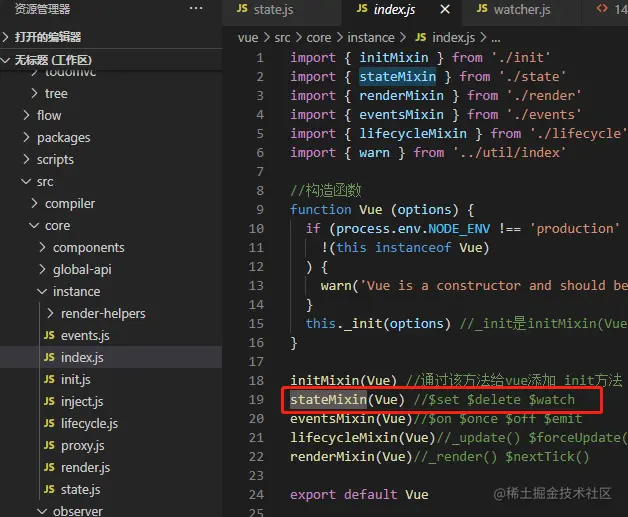Viewport: 628px width, 517px height.
Task: Open state.js in the file tree
Action: coord(111,489)
